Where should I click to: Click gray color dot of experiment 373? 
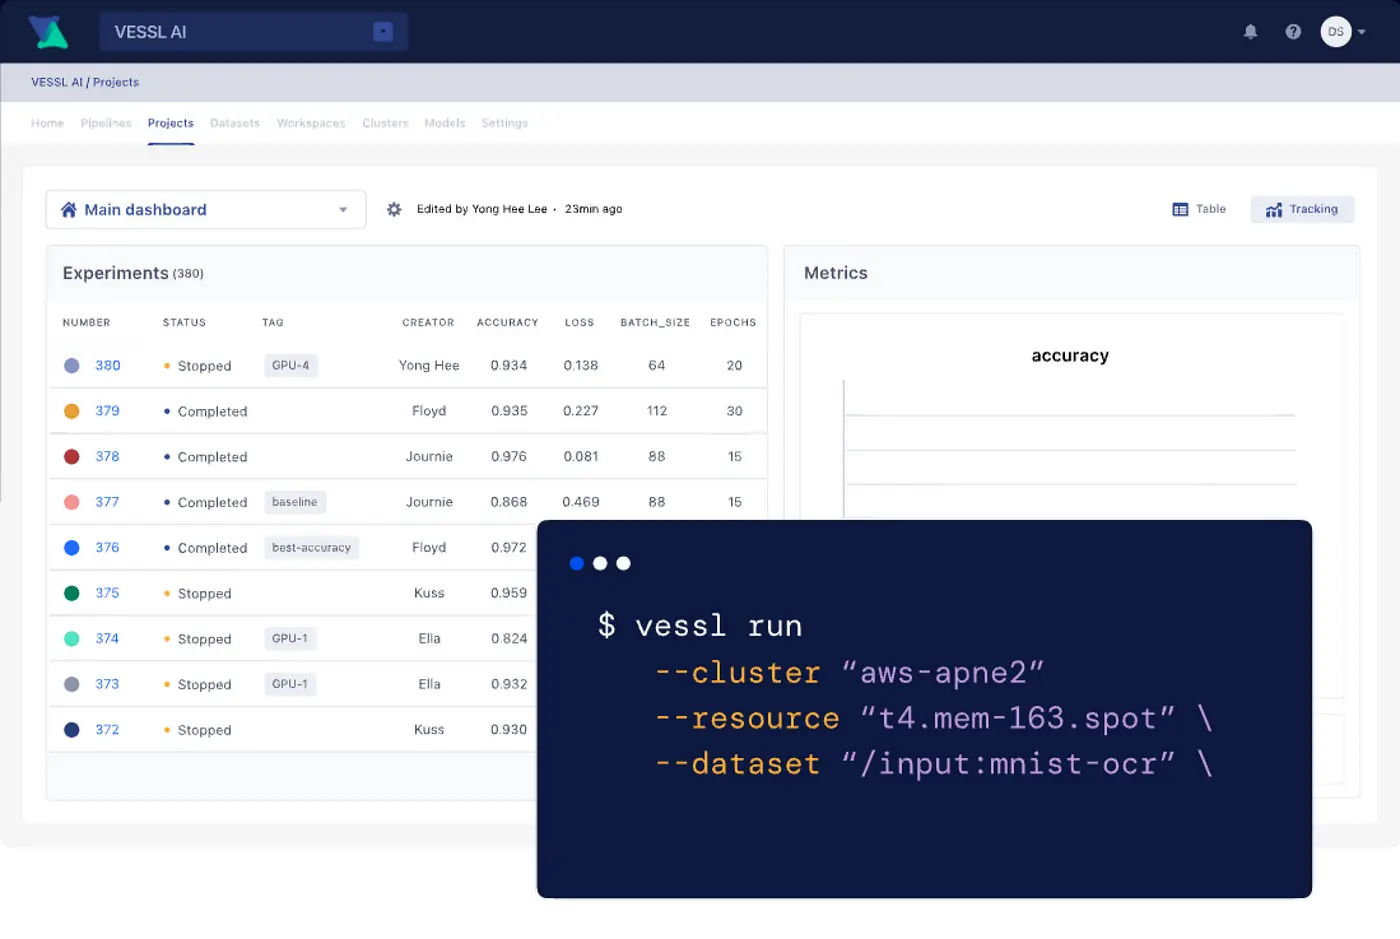72,684
